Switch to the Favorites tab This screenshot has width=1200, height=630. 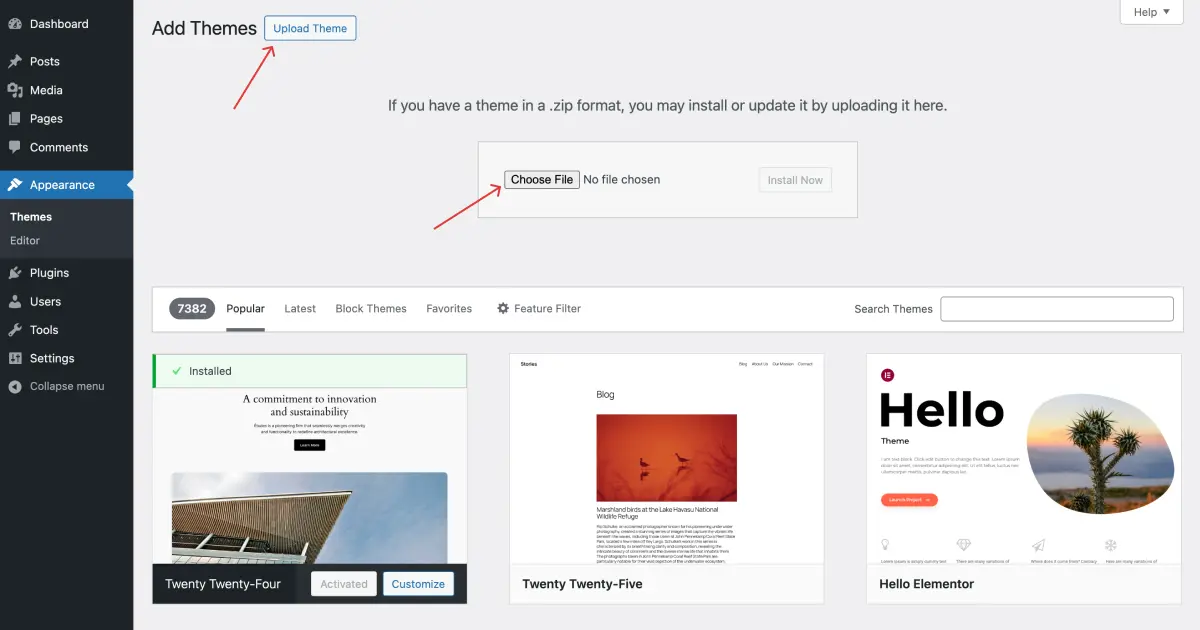tap(449, 308)
